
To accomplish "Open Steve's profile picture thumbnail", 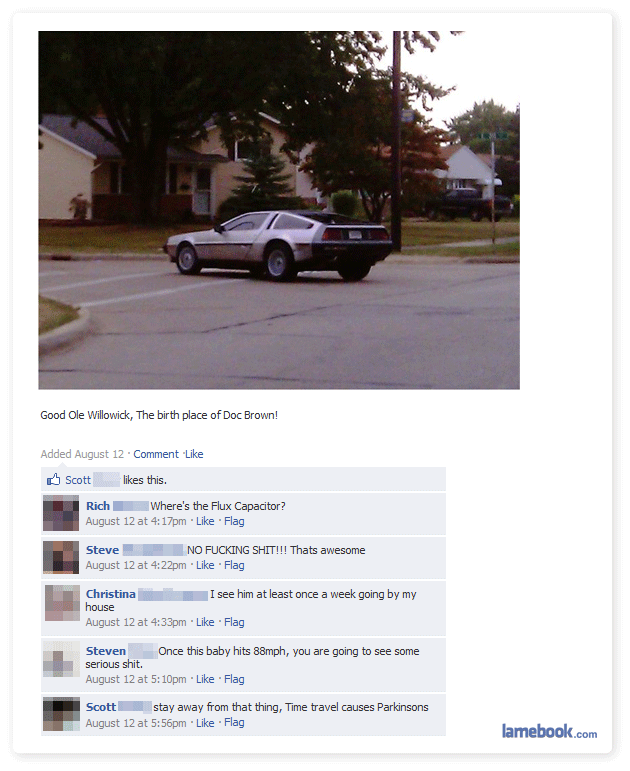I will [61, 557].
